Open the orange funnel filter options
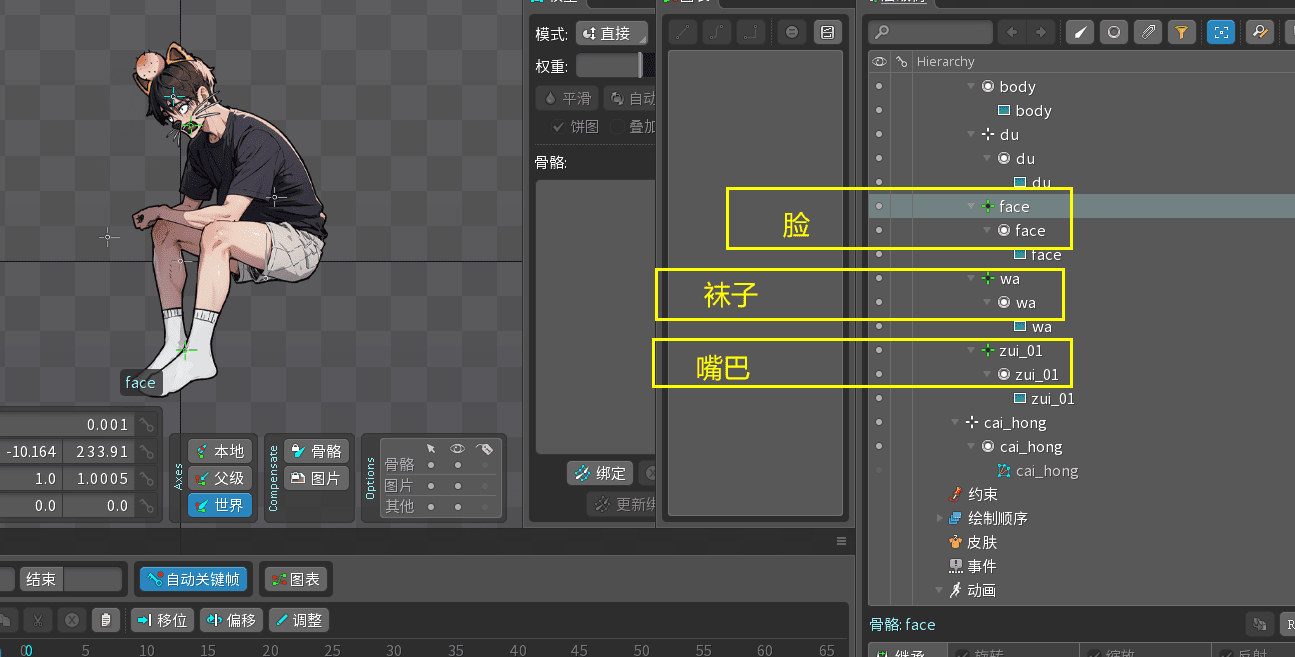1295x657 pixels. [x=1182, y=32]
